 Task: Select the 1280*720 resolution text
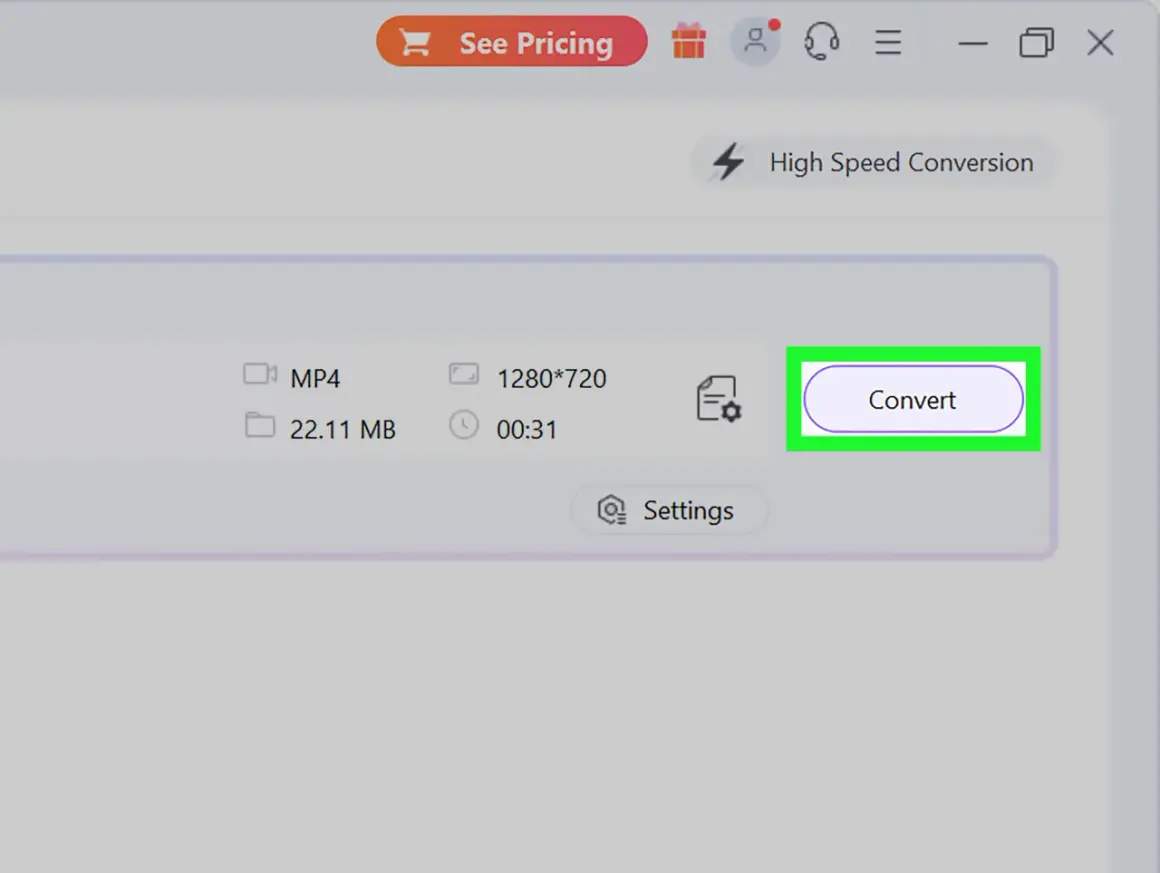tap(551, 379)
